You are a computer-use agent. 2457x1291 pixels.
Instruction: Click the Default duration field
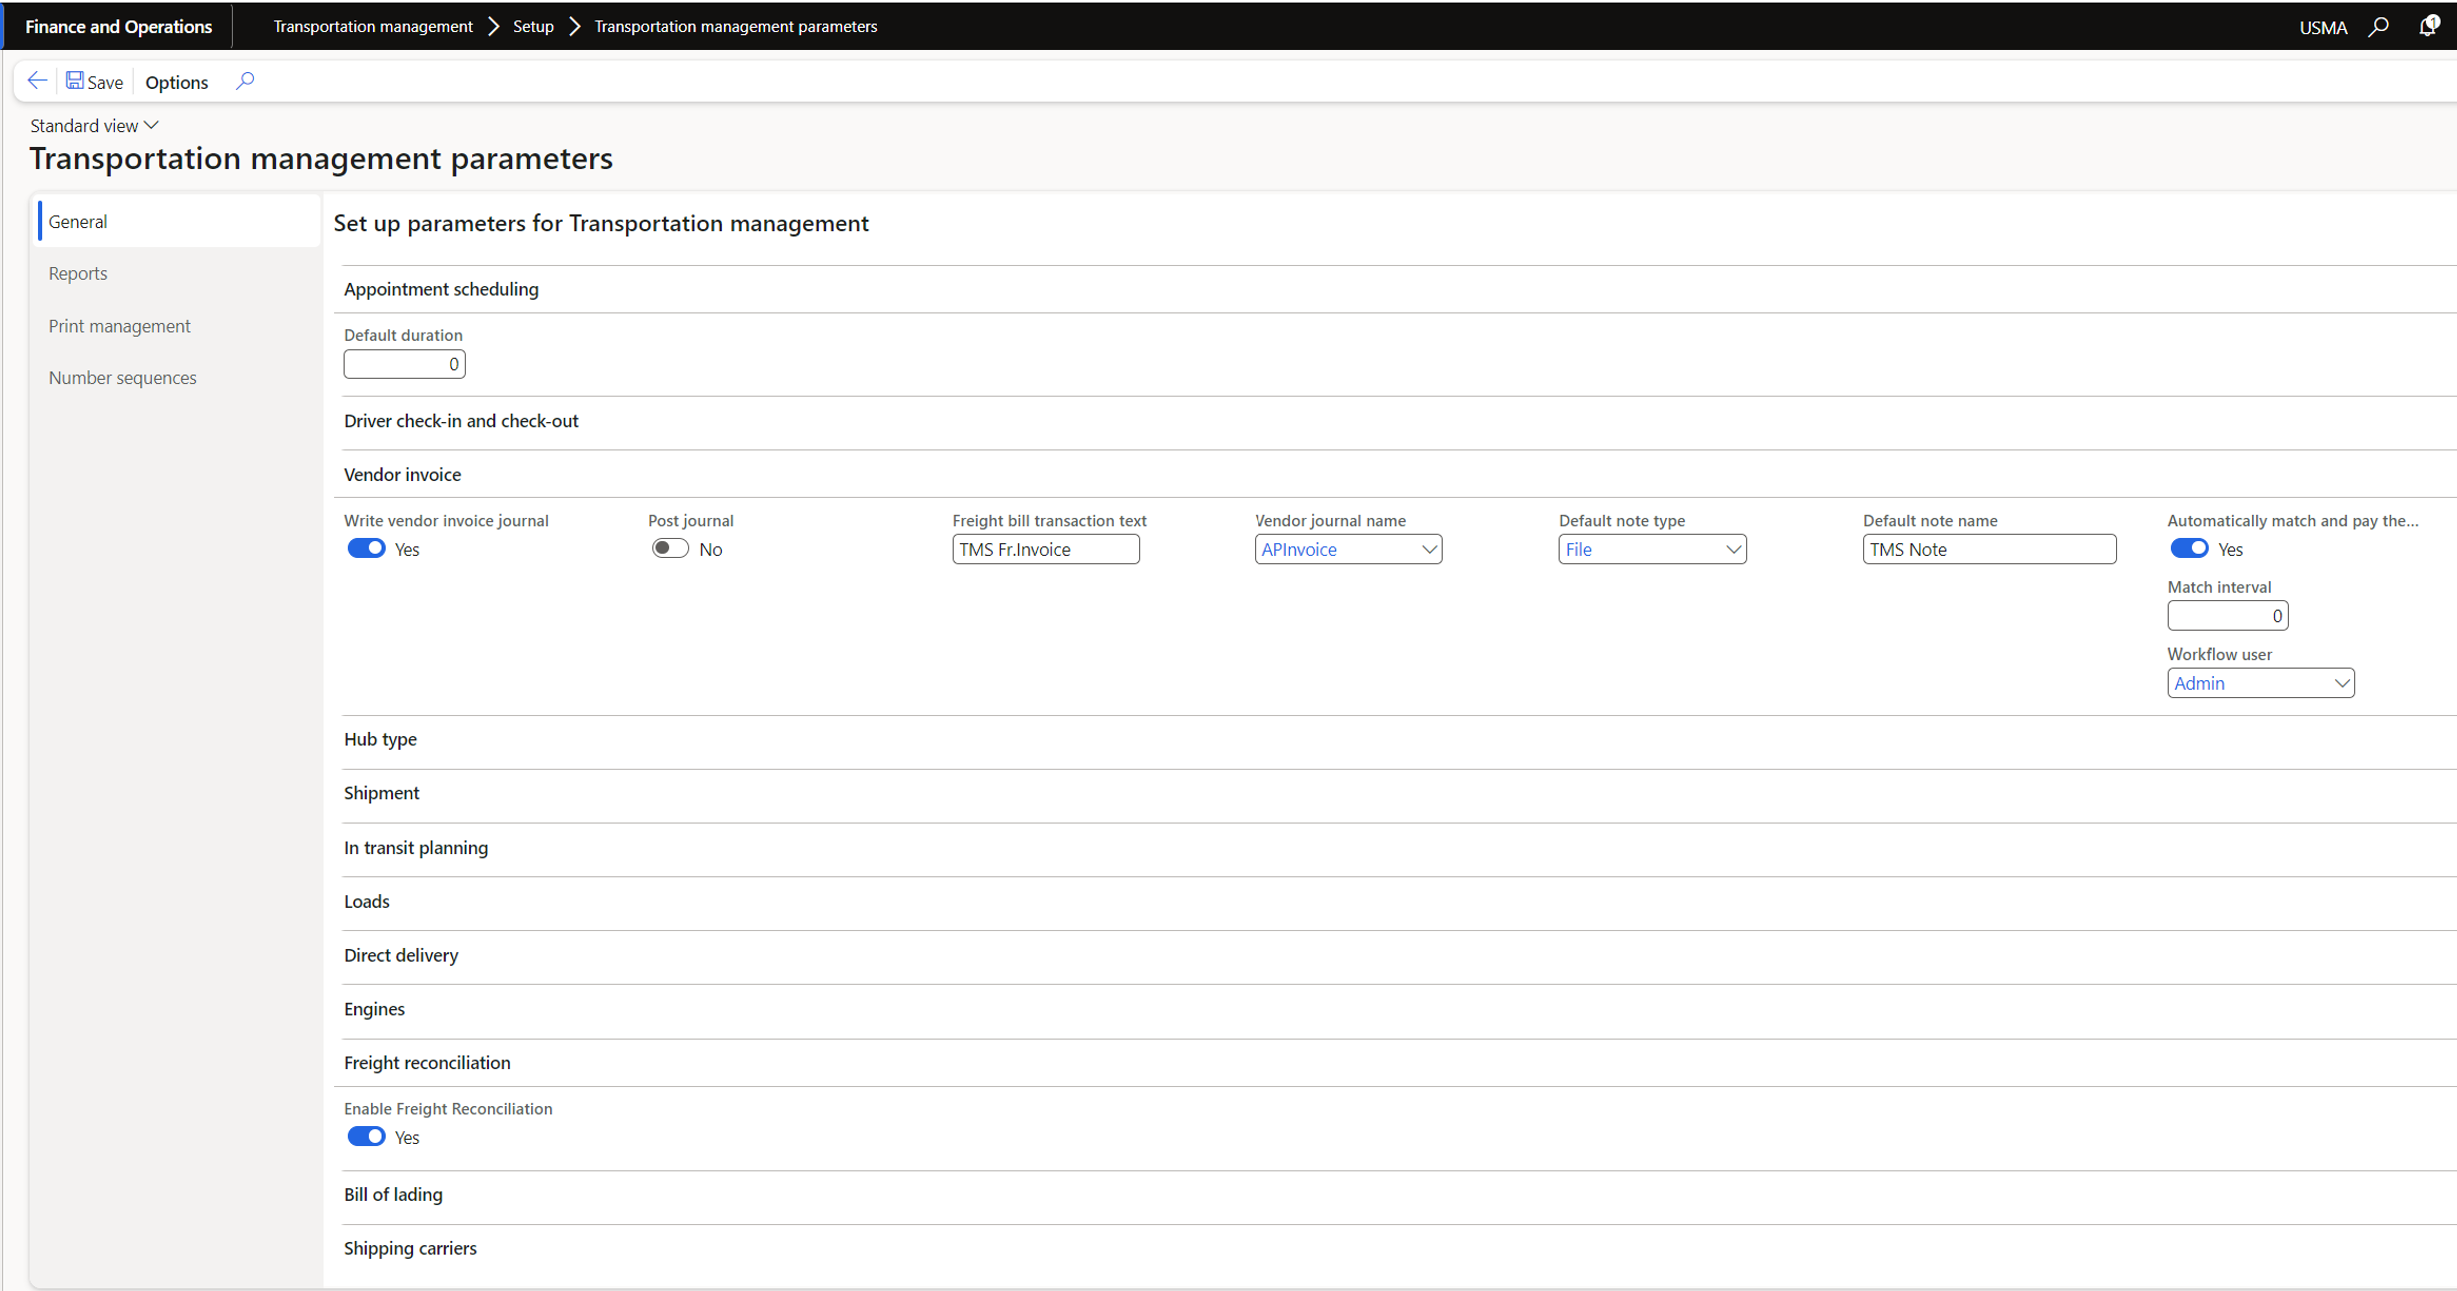pos(404,364)
